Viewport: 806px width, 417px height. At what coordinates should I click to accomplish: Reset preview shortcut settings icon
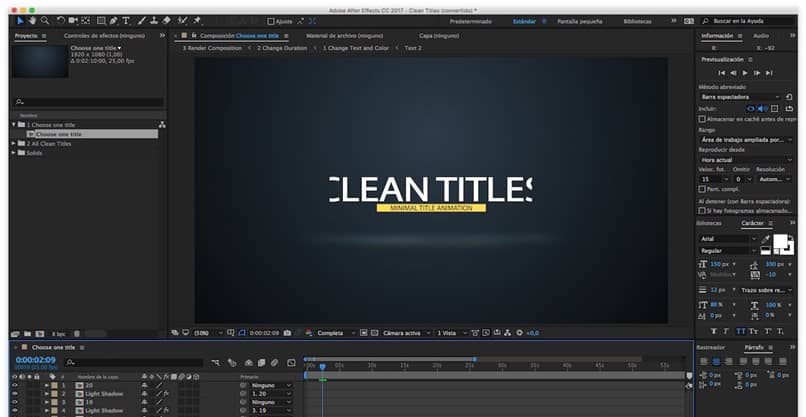tap(789, 97)
